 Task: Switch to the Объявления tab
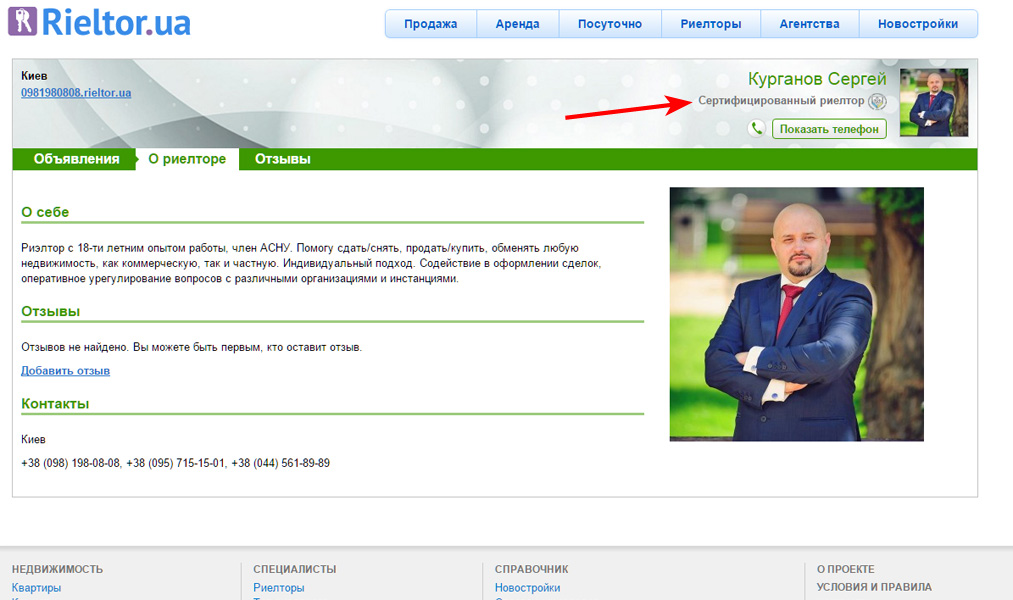pos(76,159)
